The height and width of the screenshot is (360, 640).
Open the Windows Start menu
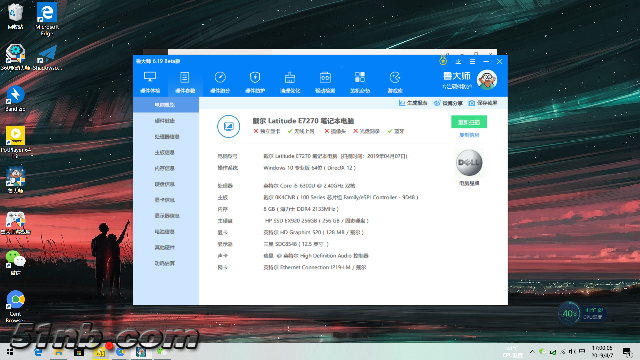(x=10, y=352)
